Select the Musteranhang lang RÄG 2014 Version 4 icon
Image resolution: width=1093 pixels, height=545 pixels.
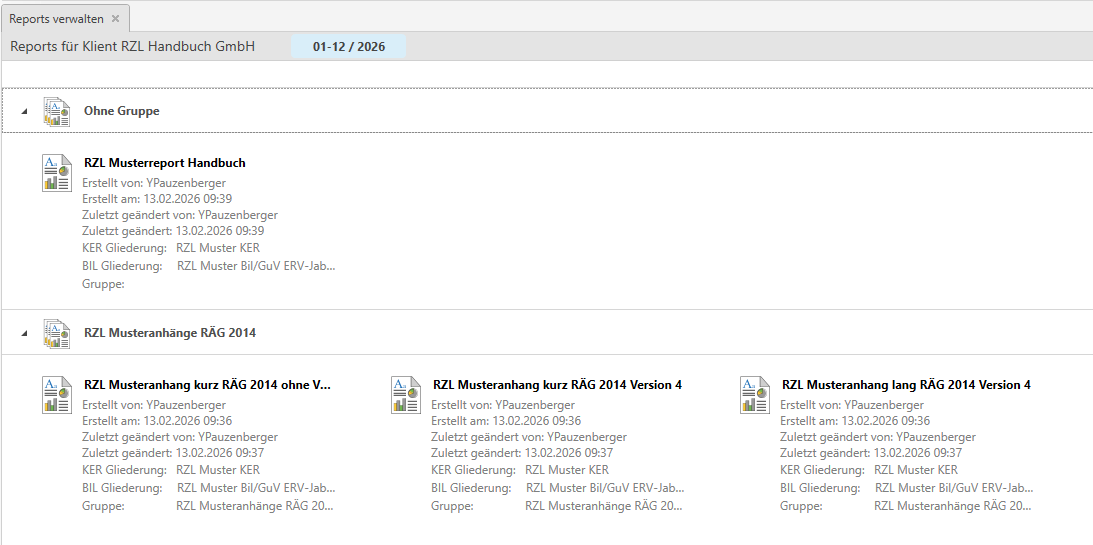click(x=755, y=395)
